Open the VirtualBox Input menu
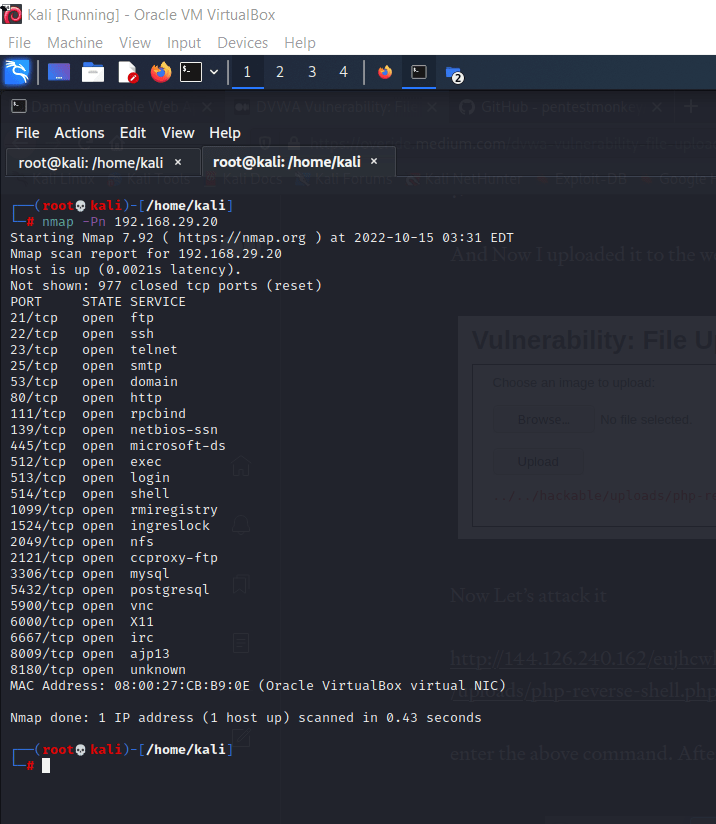Viewport: 716px width, 824px height. pyautogui.click(x=184, y=43)
